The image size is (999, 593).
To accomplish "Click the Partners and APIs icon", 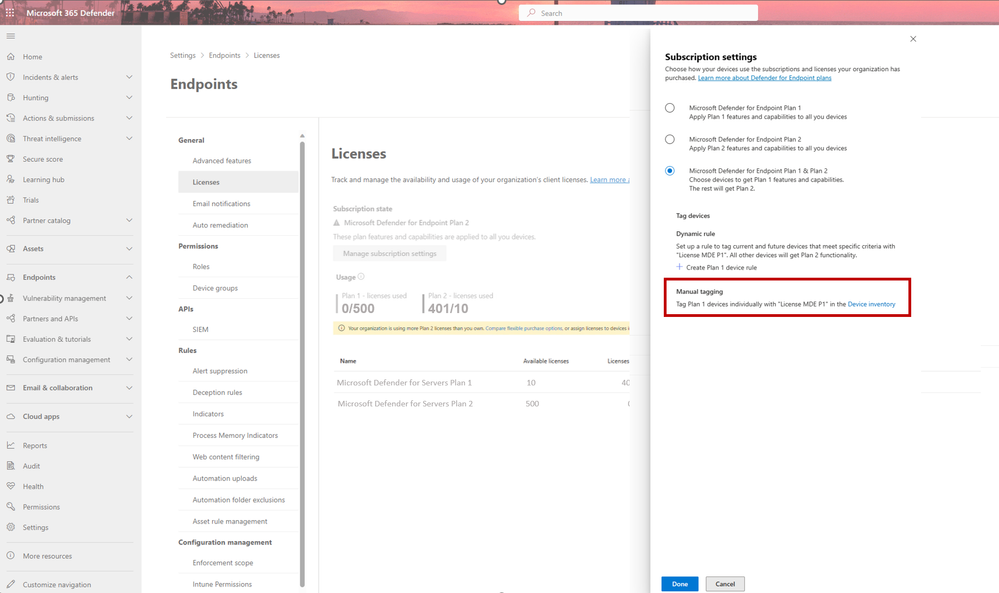I will click(11, 318).
